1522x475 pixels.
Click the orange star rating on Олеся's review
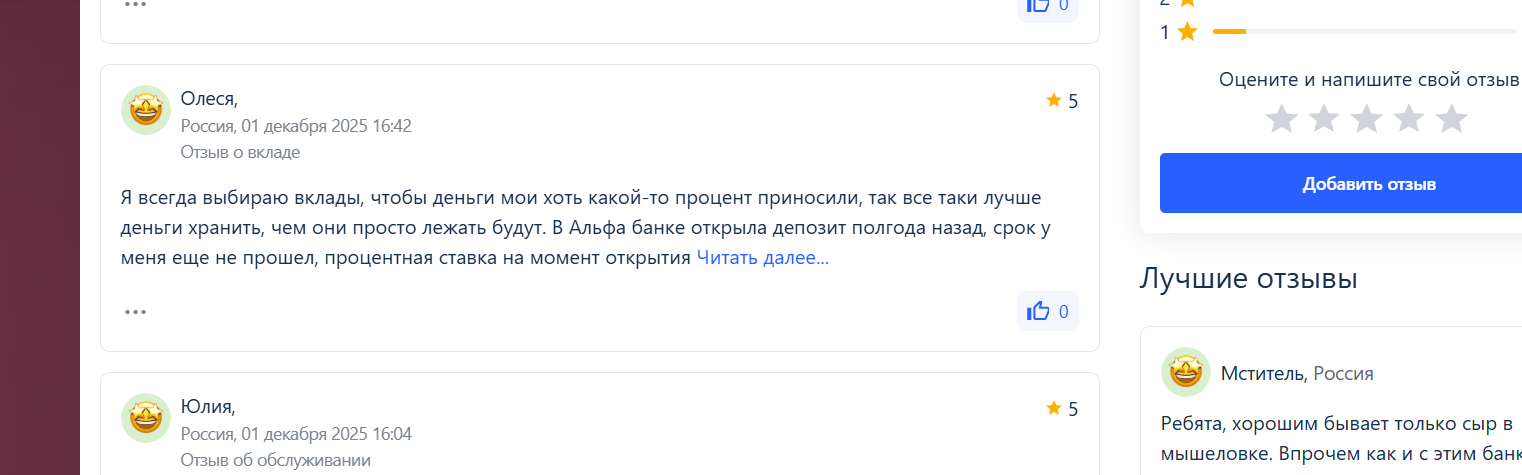tap(1061, 100)
